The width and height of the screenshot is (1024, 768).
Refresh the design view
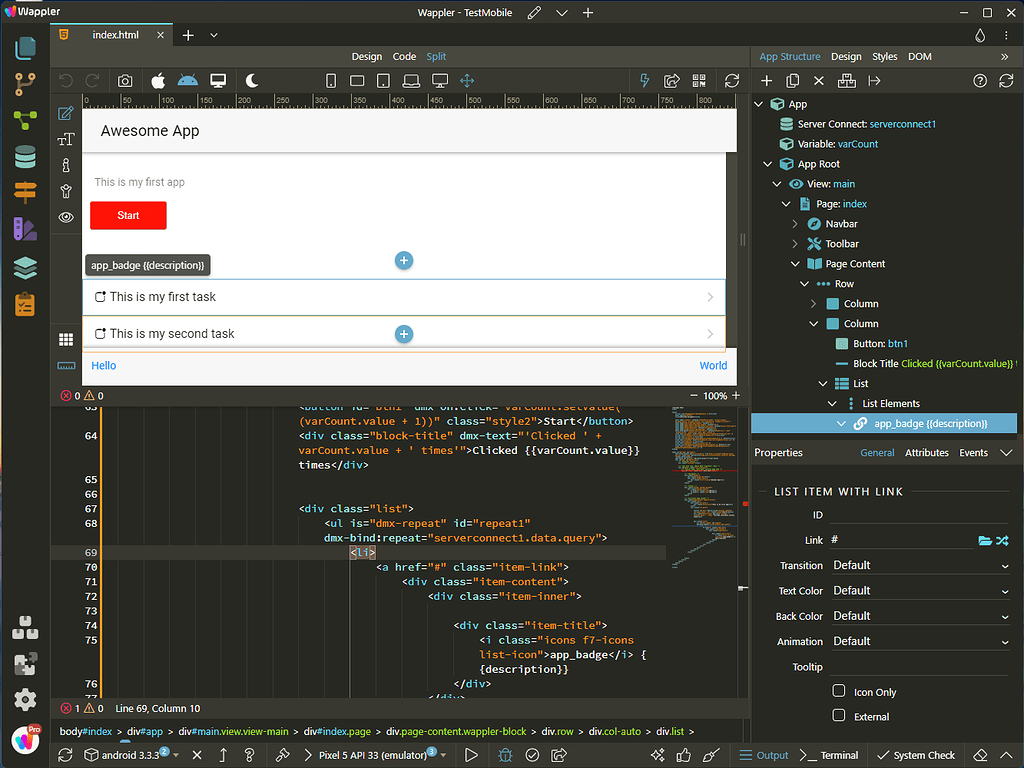(x=732, y=81)
